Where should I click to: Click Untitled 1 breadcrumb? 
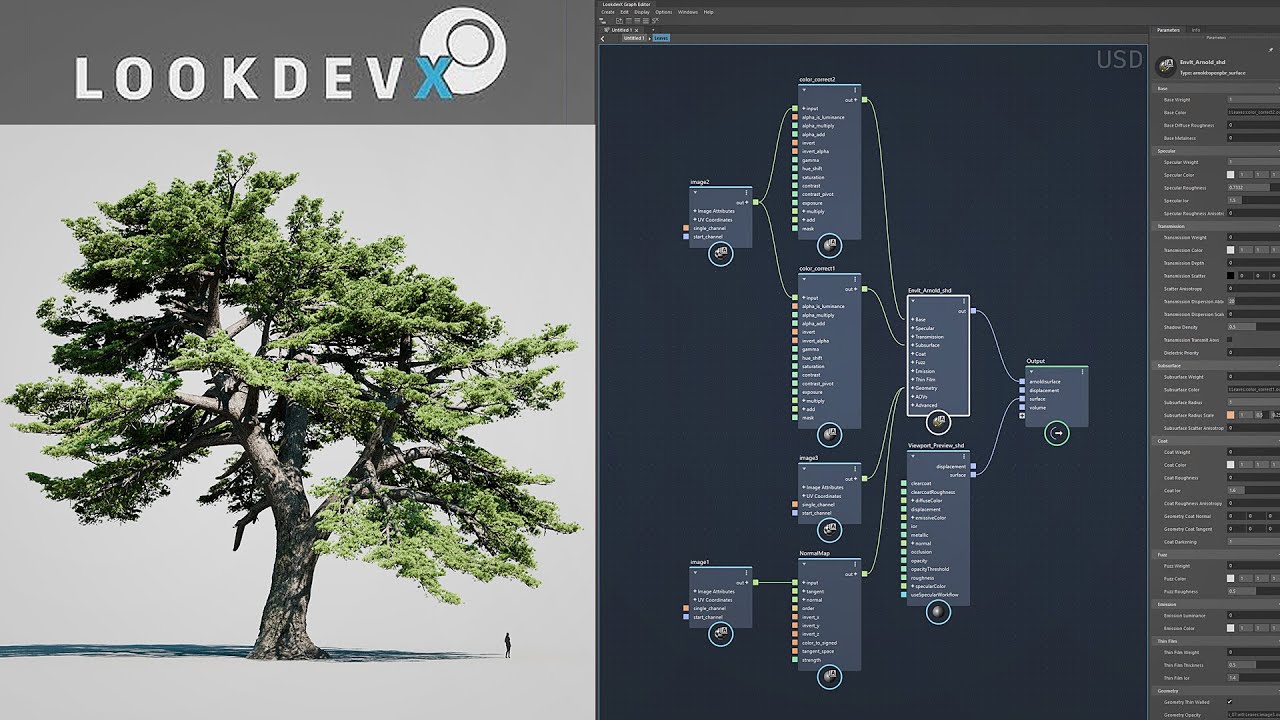(x=634, y=38)
